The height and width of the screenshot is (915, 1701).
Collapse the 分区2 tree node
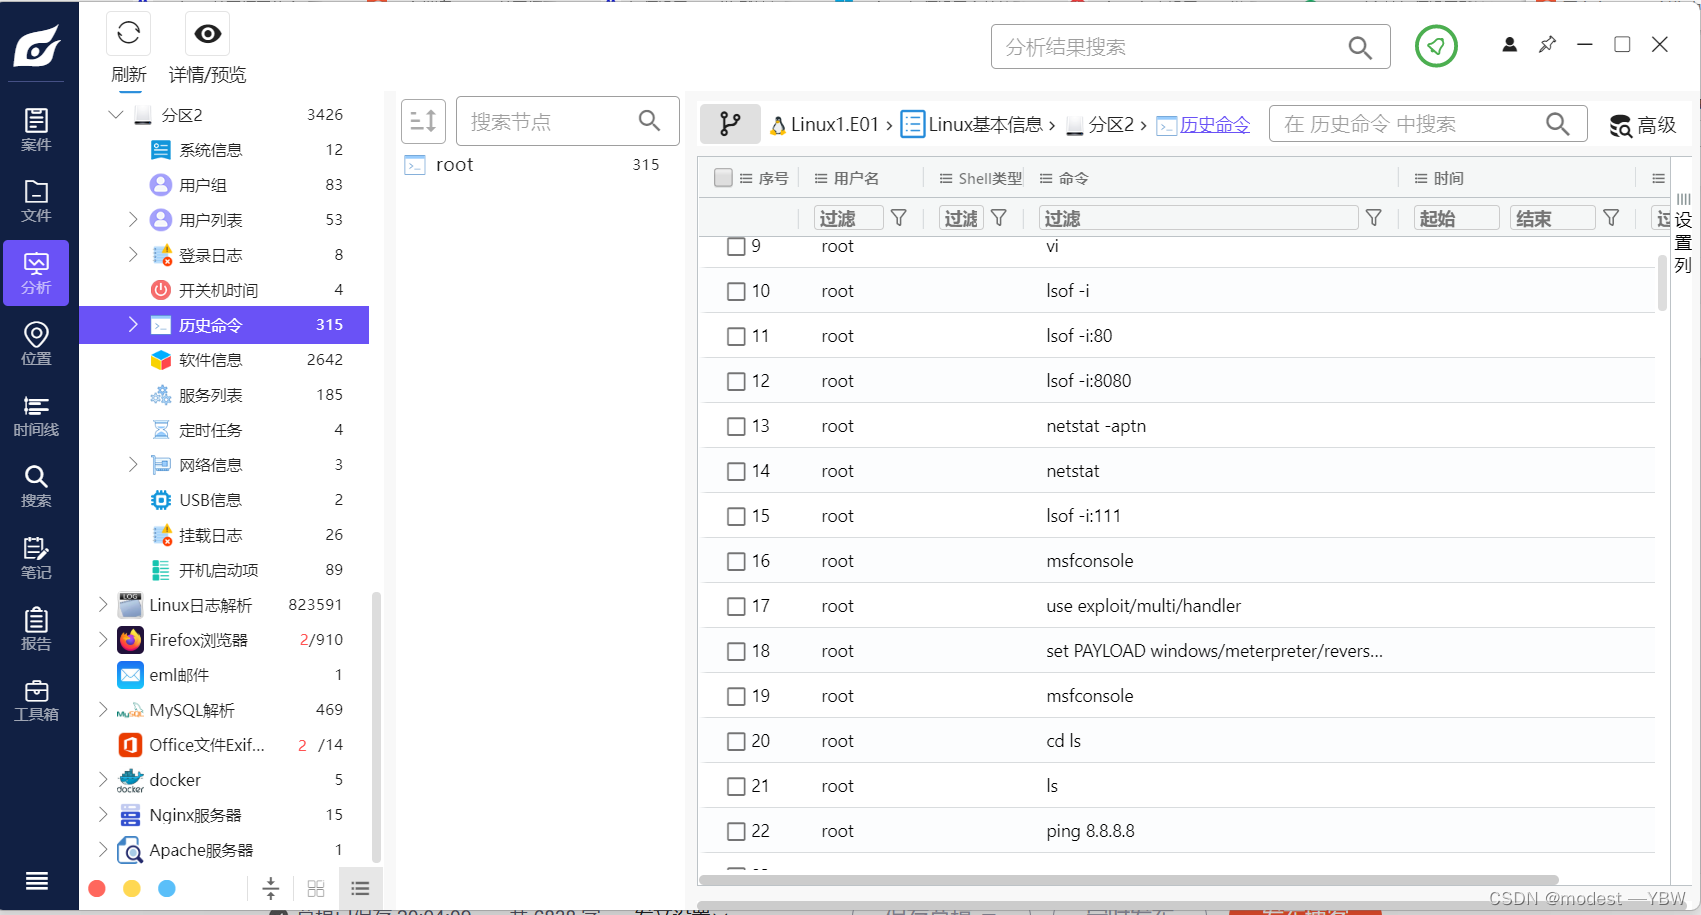click(x=115, y=114)
